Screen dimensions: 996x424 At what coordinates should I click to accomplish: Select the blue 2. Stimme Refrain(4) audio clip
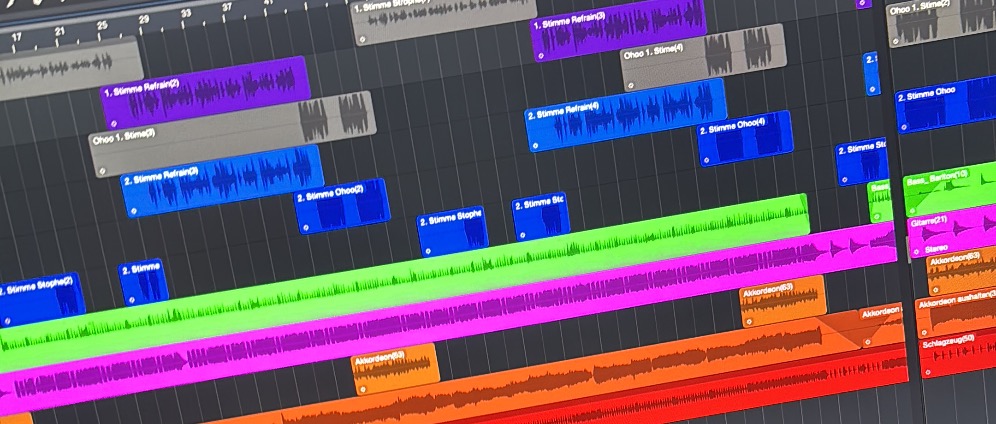[x=626, y=115]
